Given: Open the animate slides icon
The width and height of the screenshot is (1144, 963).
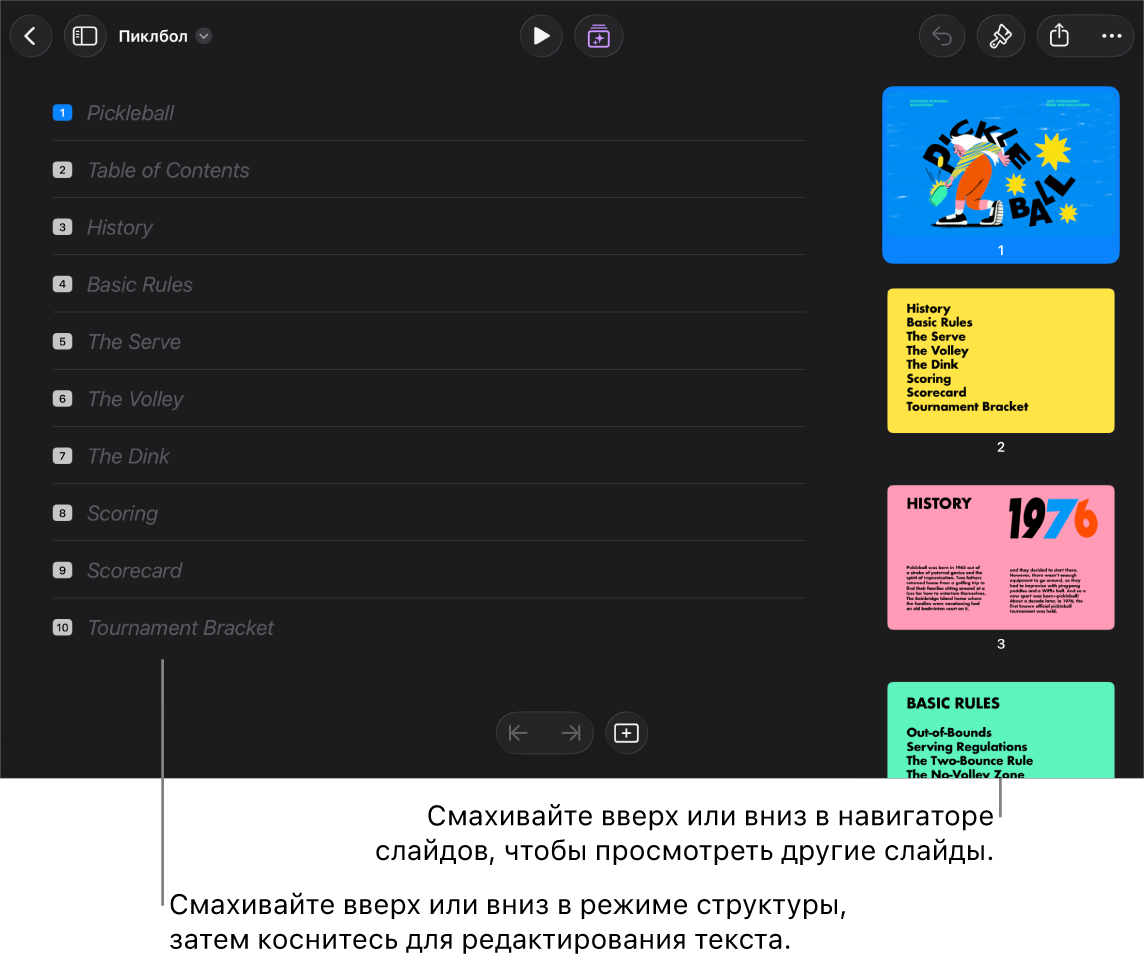Looking at the screenshot, I should click(598, 36).
